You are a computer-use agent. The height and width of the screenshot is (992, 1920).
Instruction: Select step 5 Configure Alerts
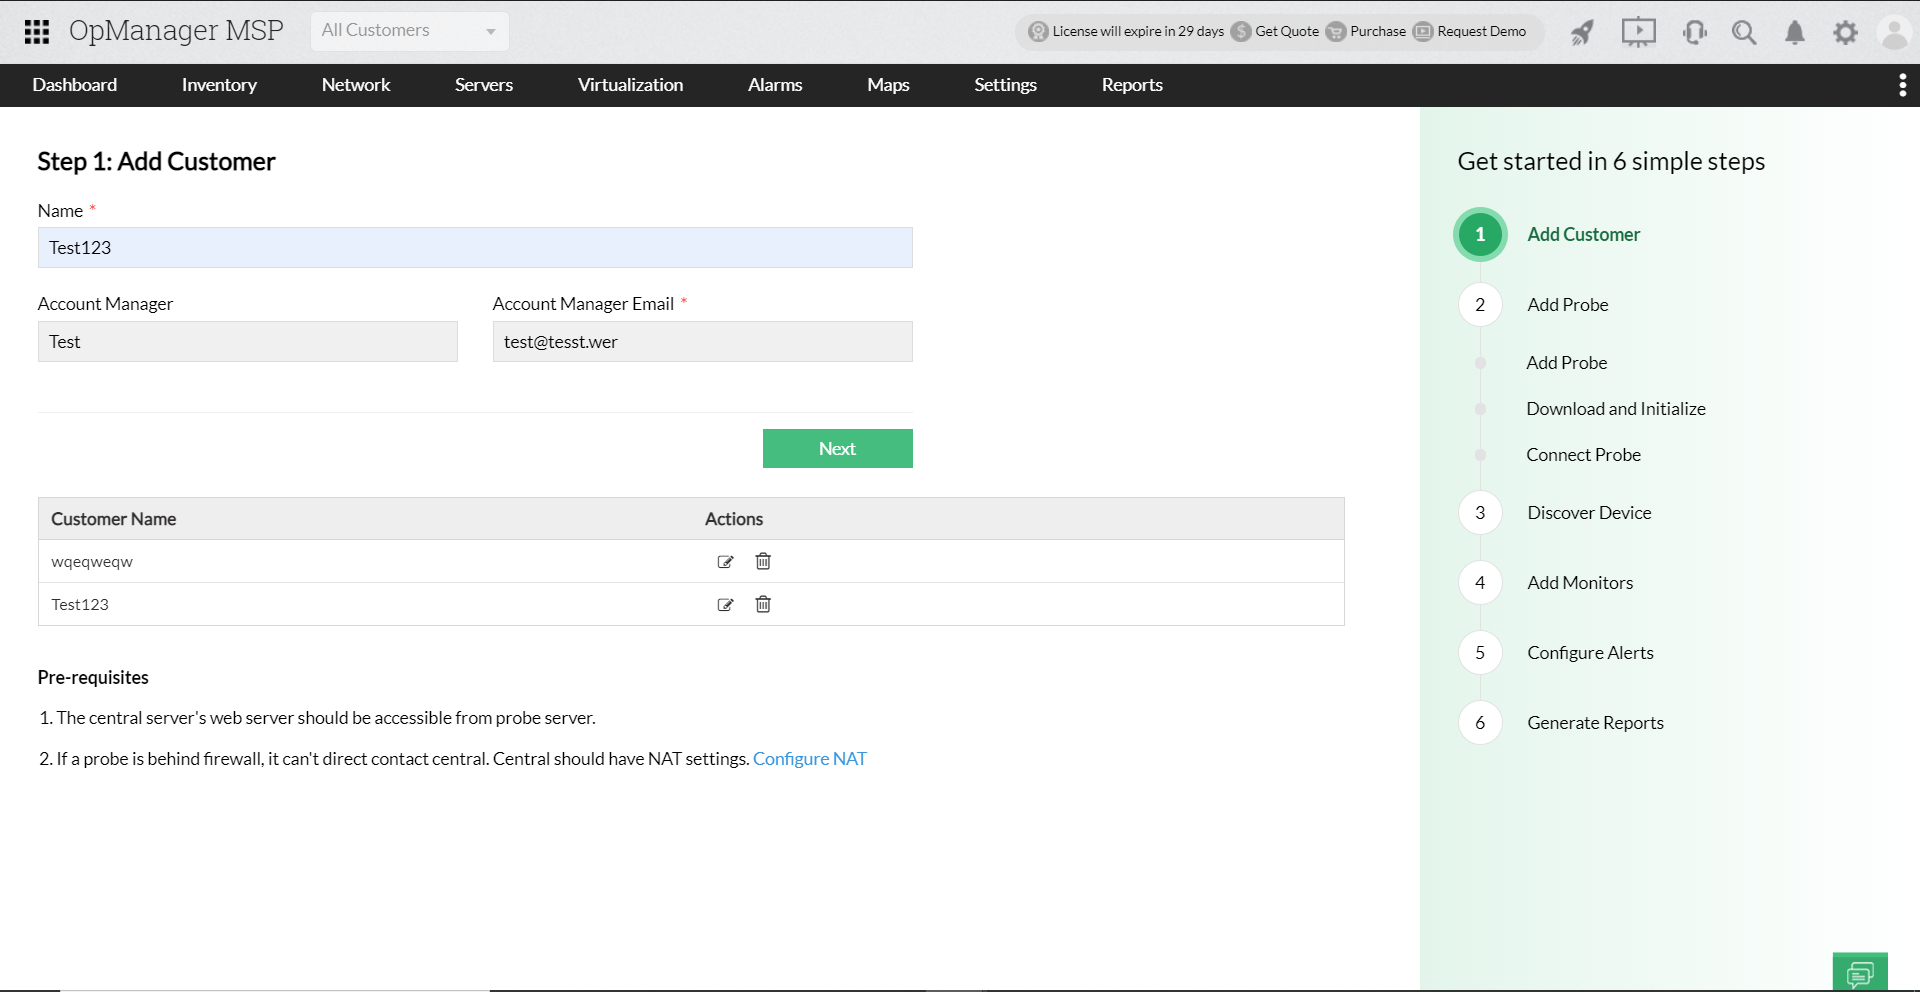click(1590, 652)
